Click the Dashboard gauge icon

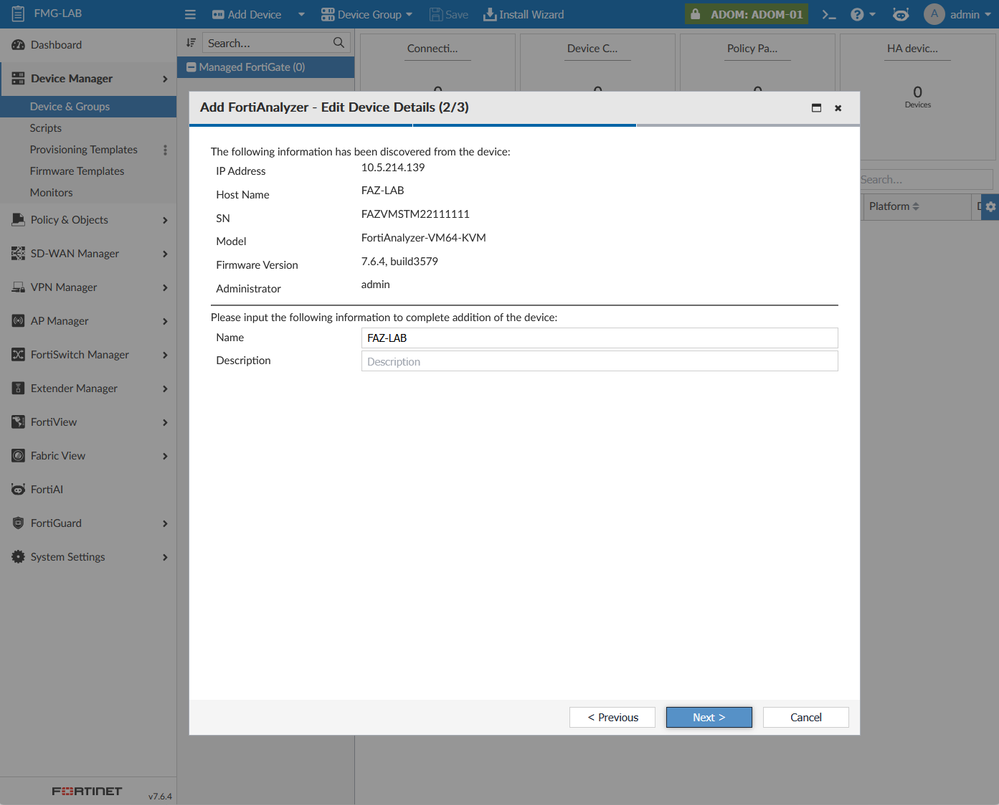18,45
